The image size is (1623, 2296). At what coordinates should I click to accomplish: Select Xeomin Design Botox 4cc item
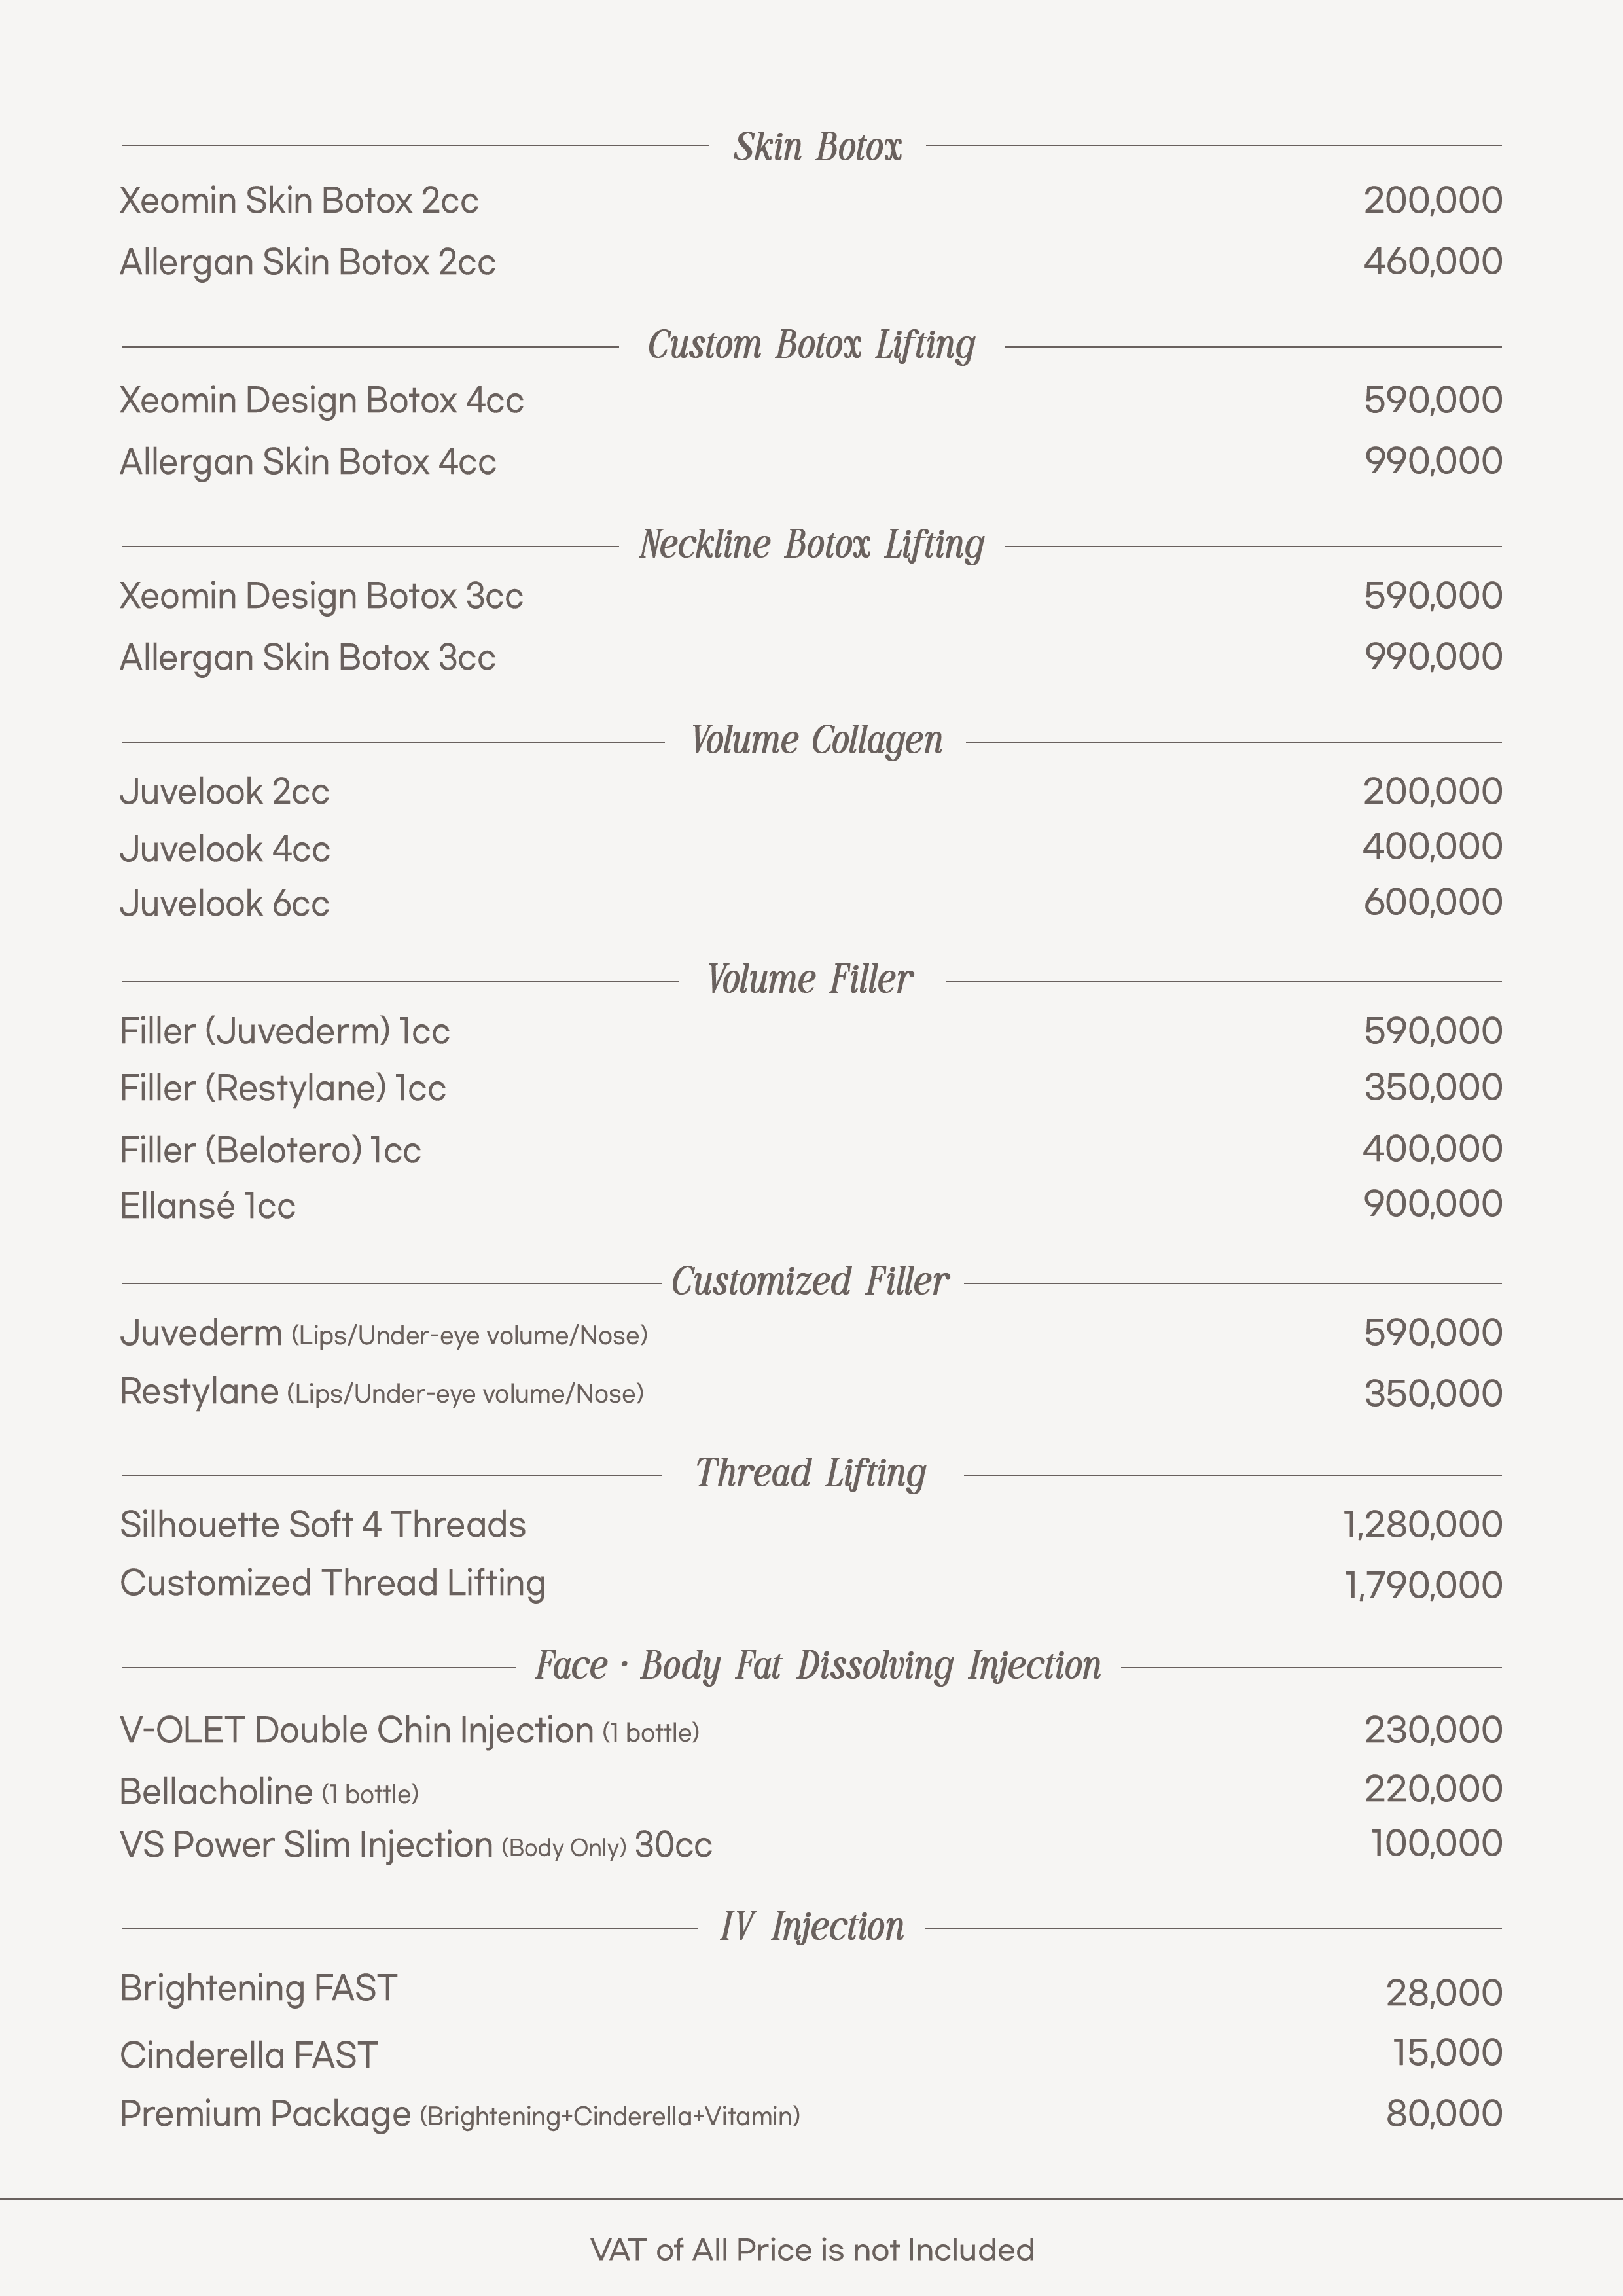pos(321,400)
